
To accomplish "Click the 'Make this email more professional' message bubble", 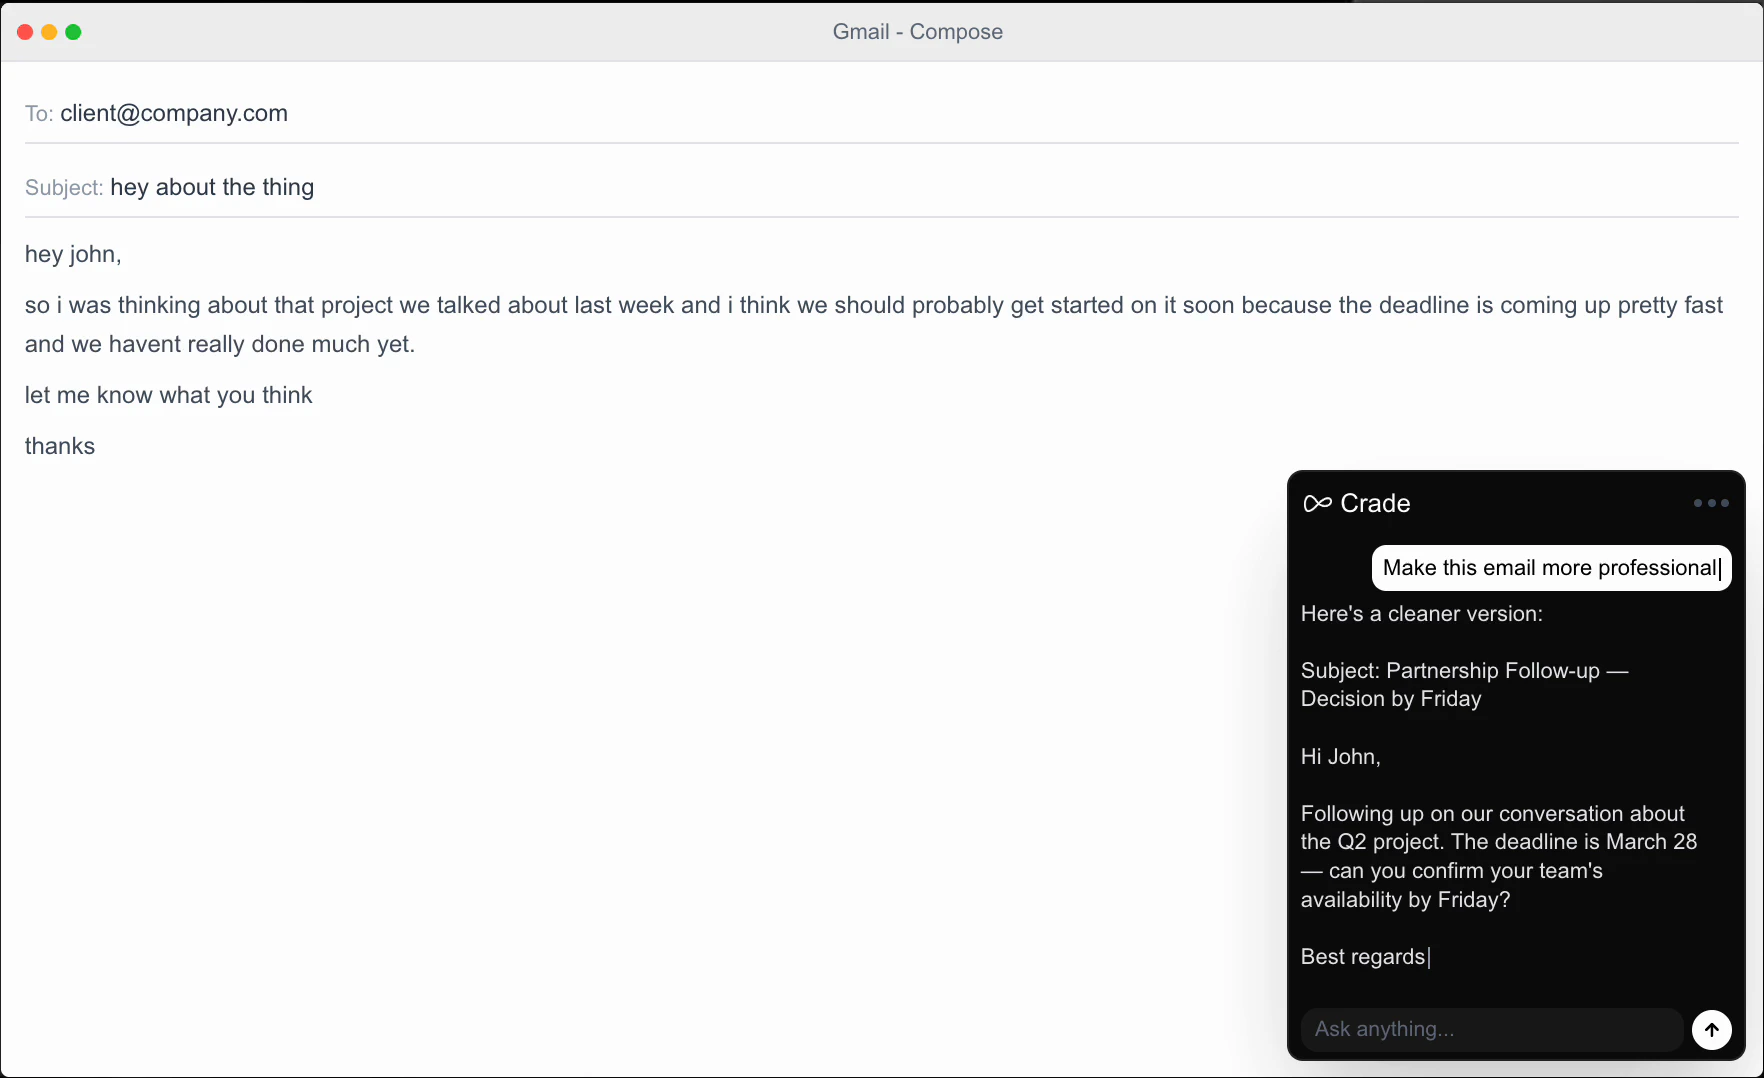I will 1551,568.
